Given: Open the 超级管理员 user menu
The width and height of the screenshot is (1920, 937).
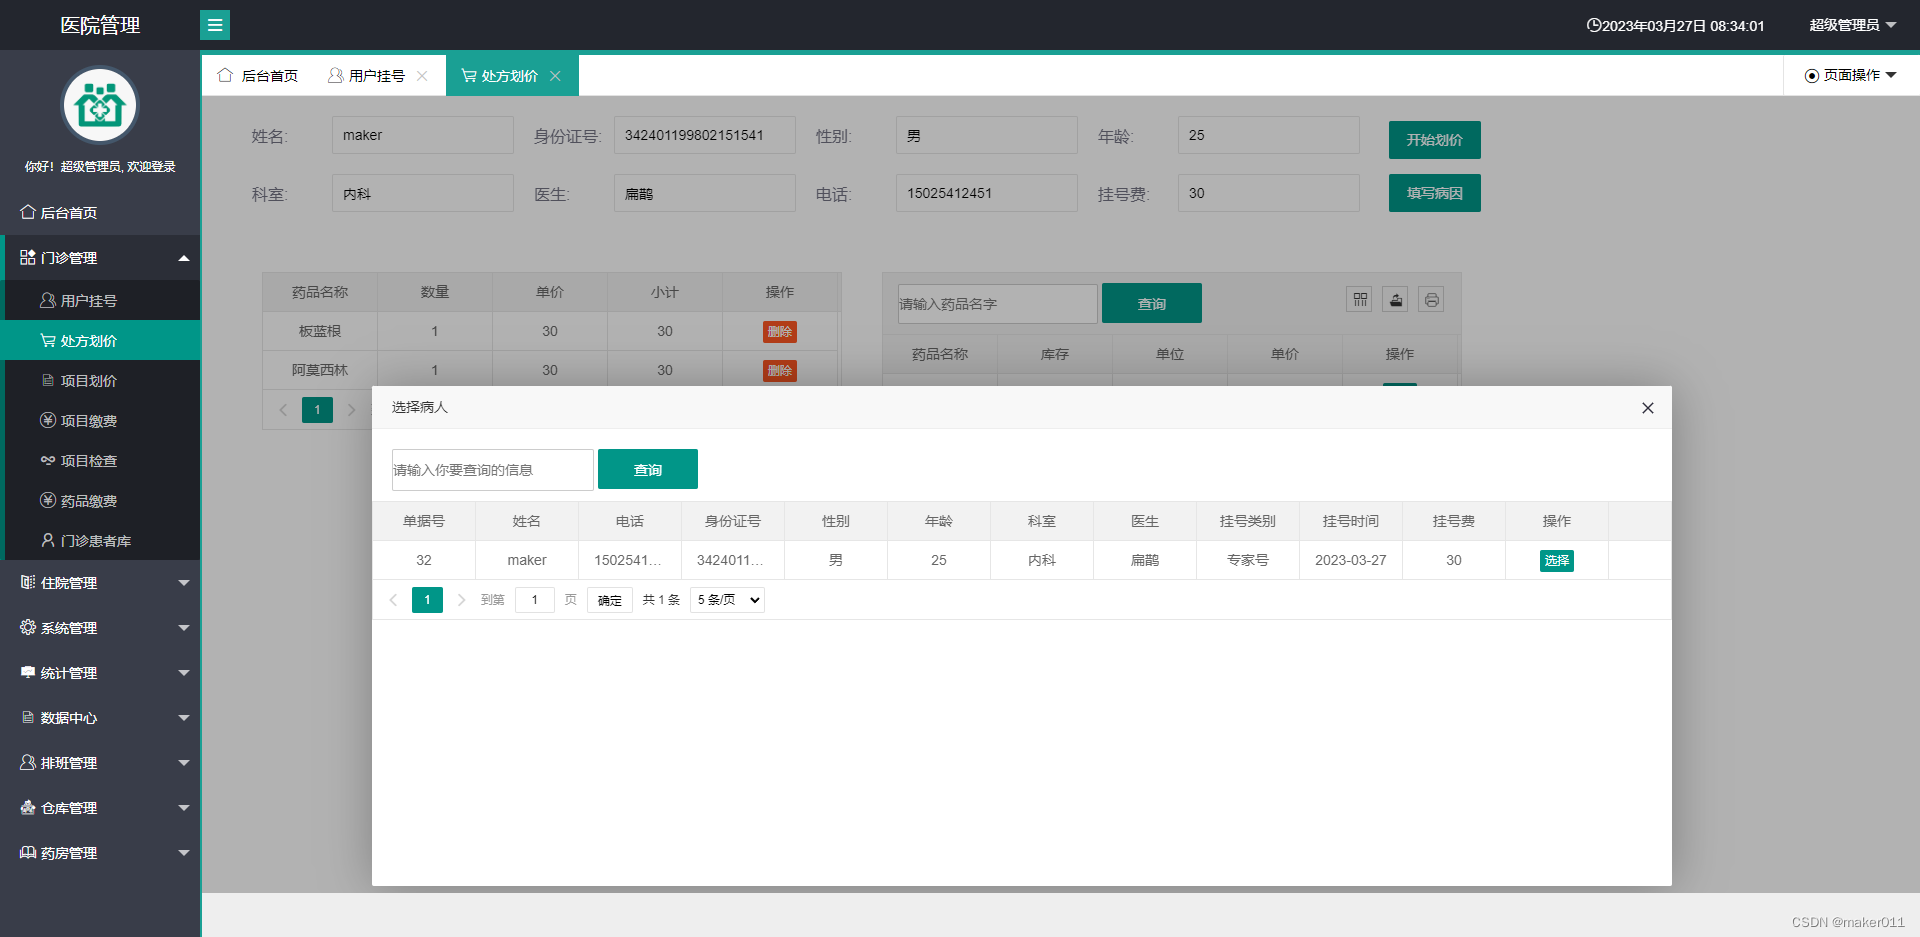Looking at the screenshot, I should coord(1852,25).
